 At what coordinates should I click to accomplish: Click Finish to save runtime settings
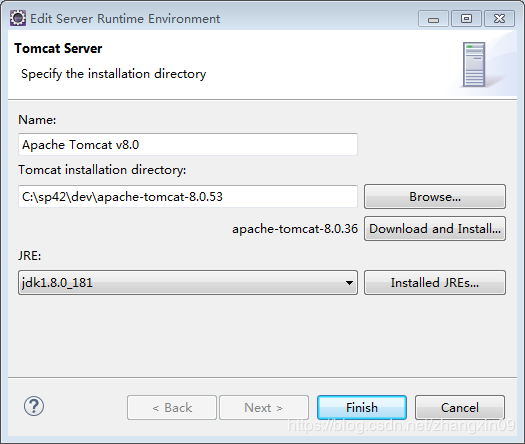coord(362,408)
